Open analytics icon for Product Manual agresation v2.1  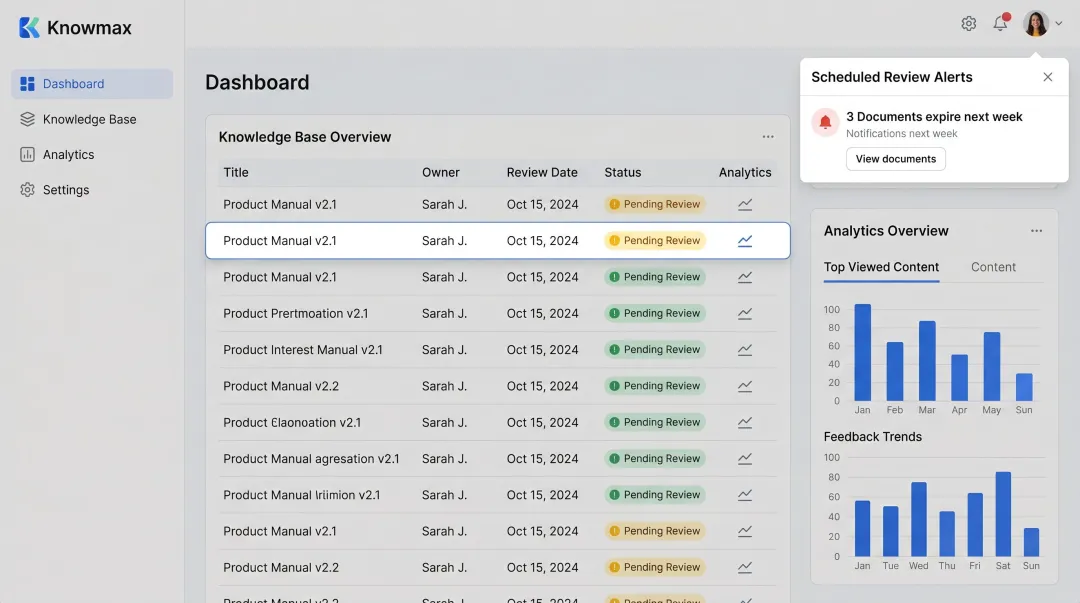745,459
